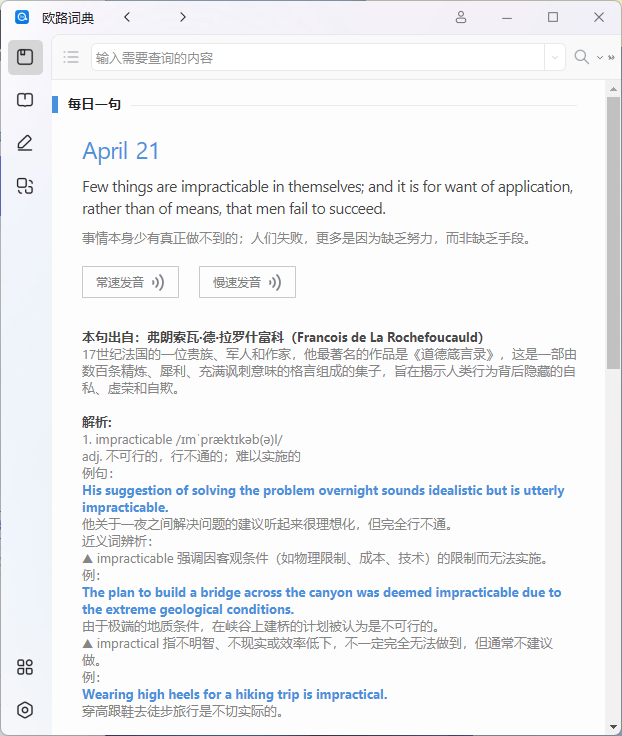Play the 常速发音 normal speed pronunciation

[x=130, y=283]
